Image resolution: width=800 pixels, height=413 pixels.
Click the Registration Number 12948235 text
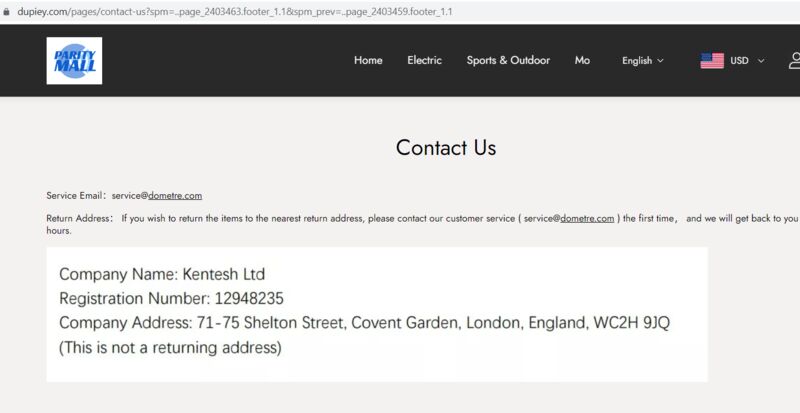(x=171, y=299)
